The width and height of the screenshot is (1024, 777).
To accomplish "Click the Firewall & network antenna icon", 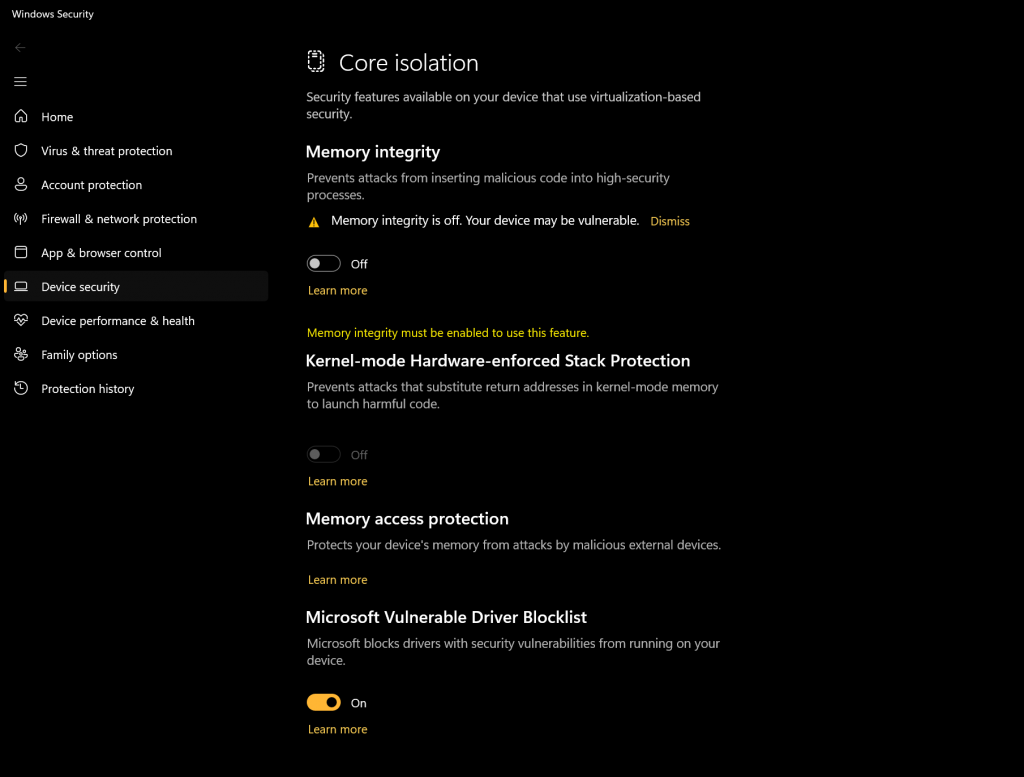I will coord(21,219).
